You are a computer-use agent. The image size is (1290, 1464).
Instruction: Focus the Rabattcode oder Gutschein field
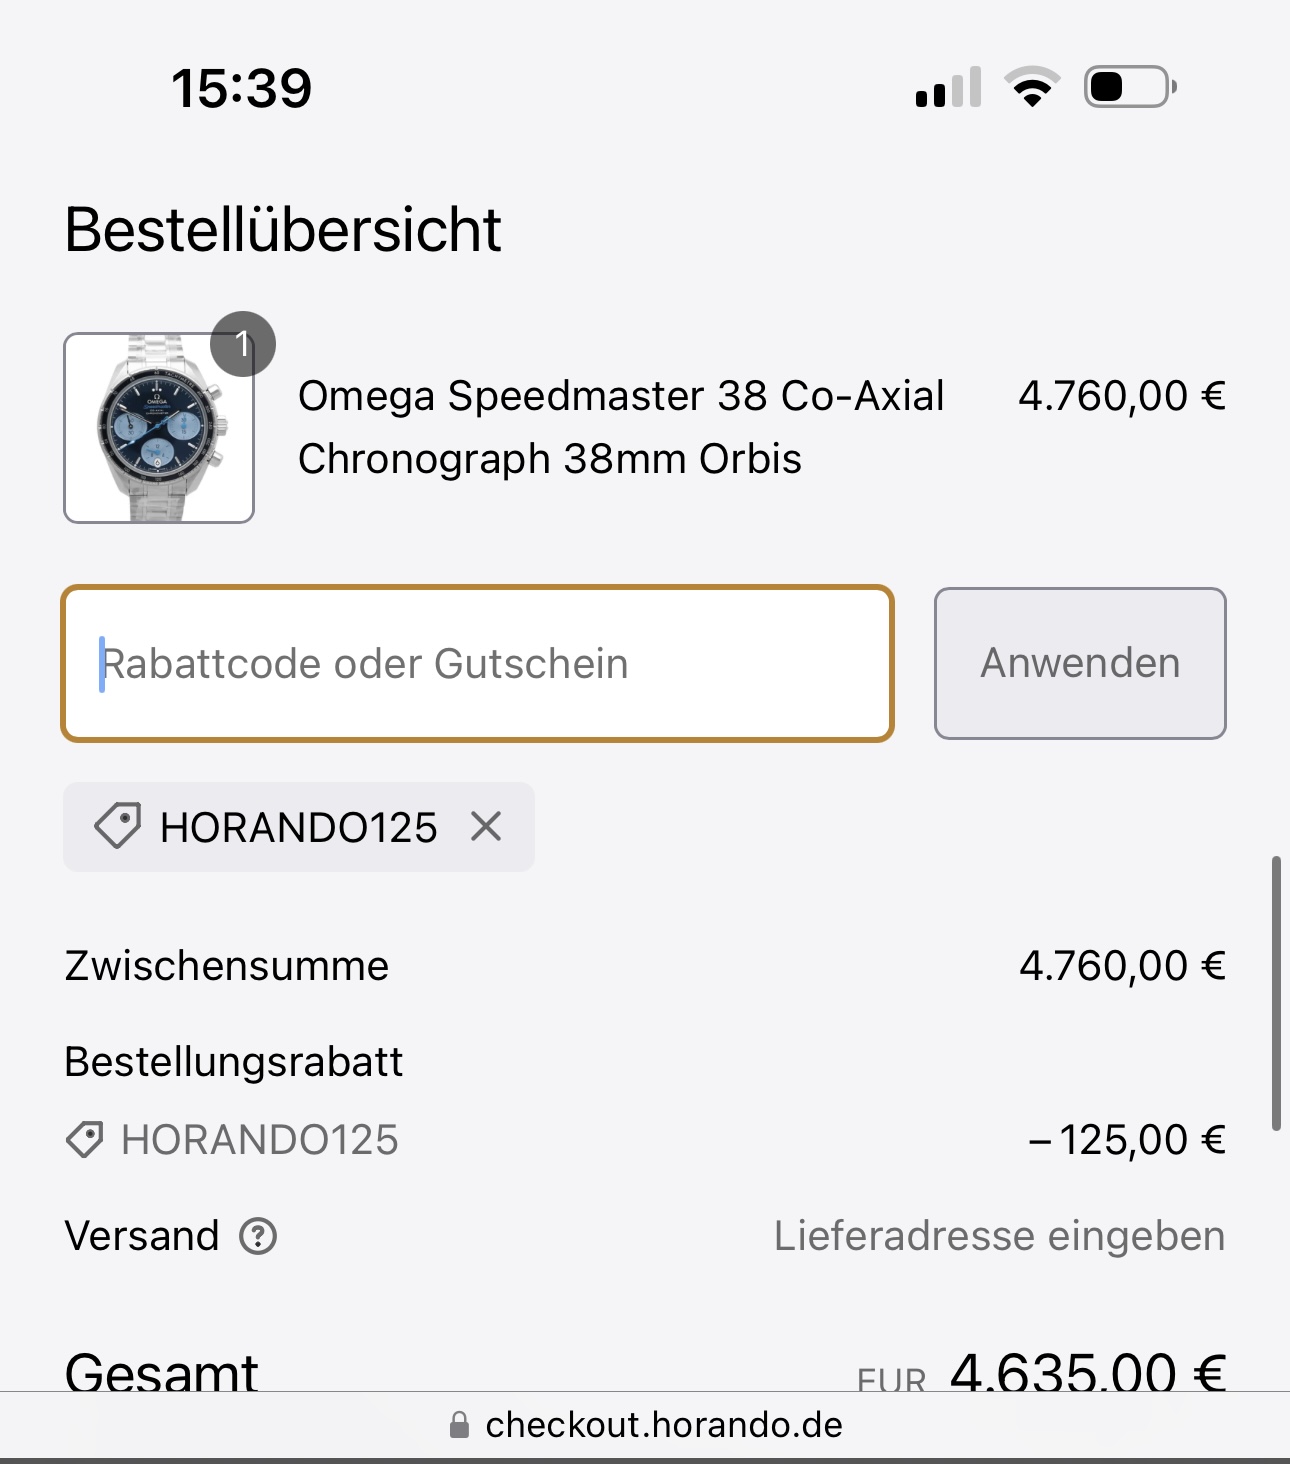(477, 664)
